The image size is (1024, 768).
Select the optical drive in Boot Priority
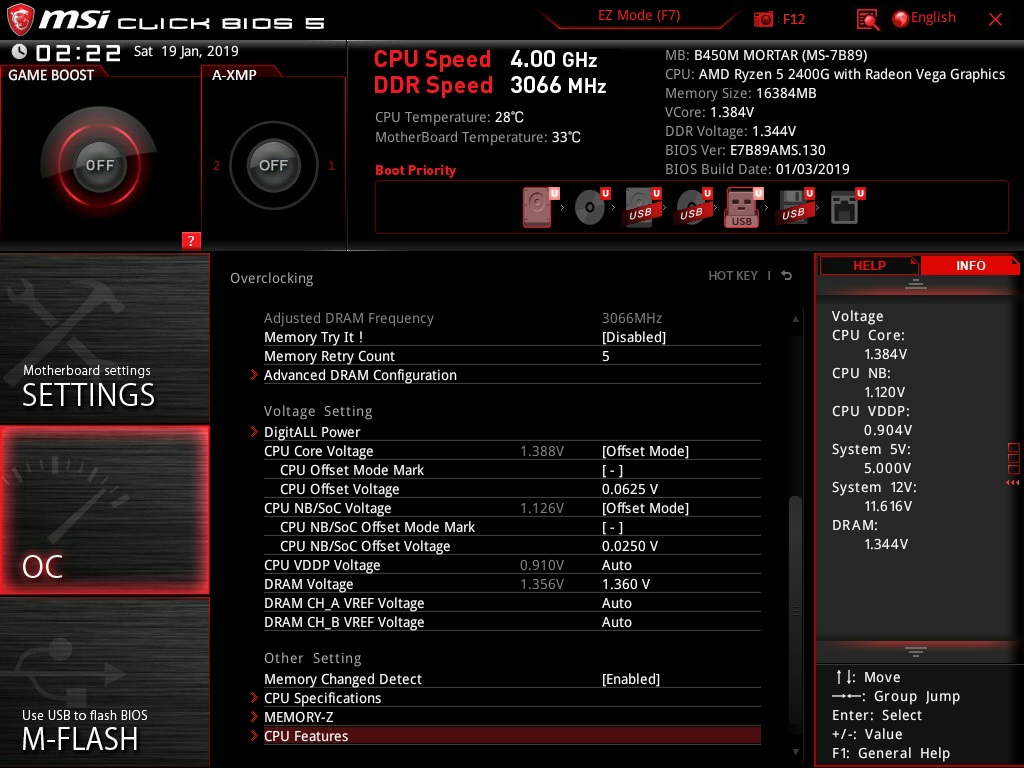(x=588, y=205)
